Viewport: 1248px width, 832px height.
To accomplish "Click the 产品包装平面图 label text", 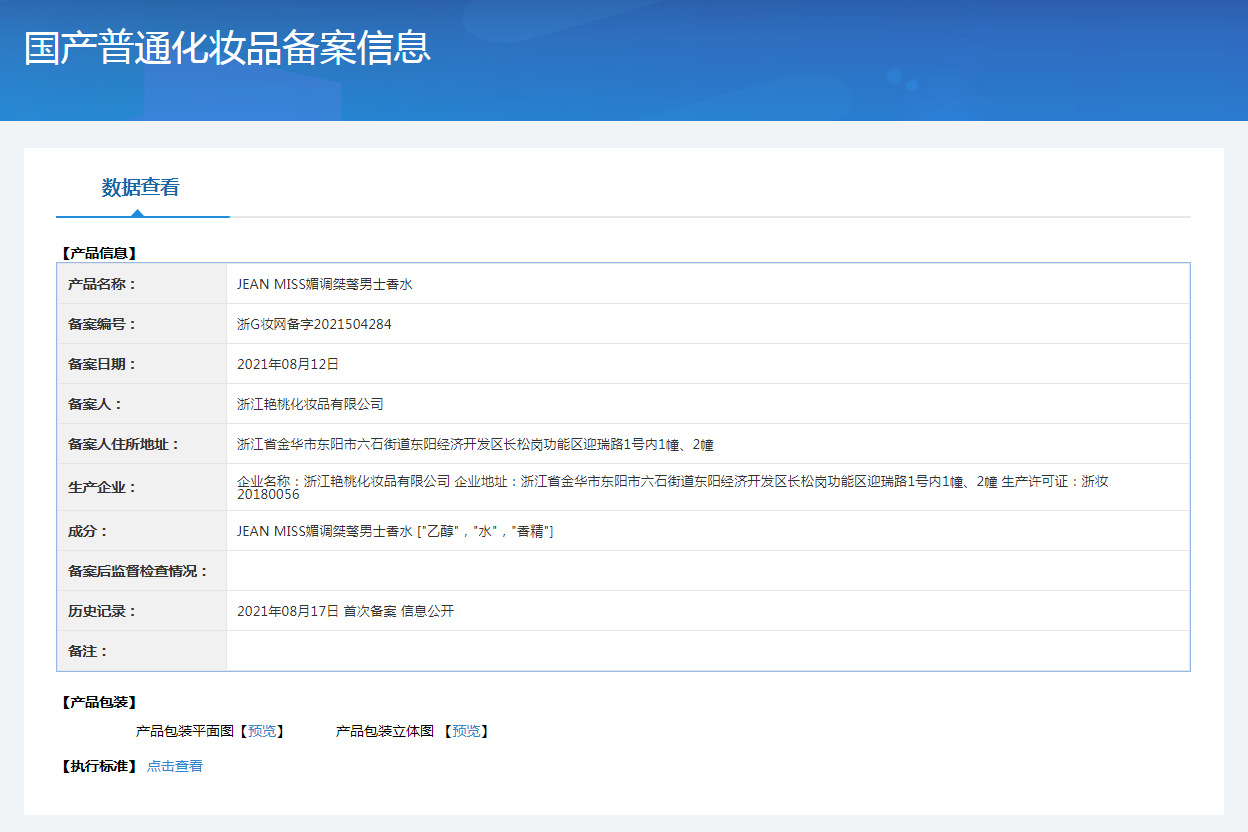I will coord(185,732).
